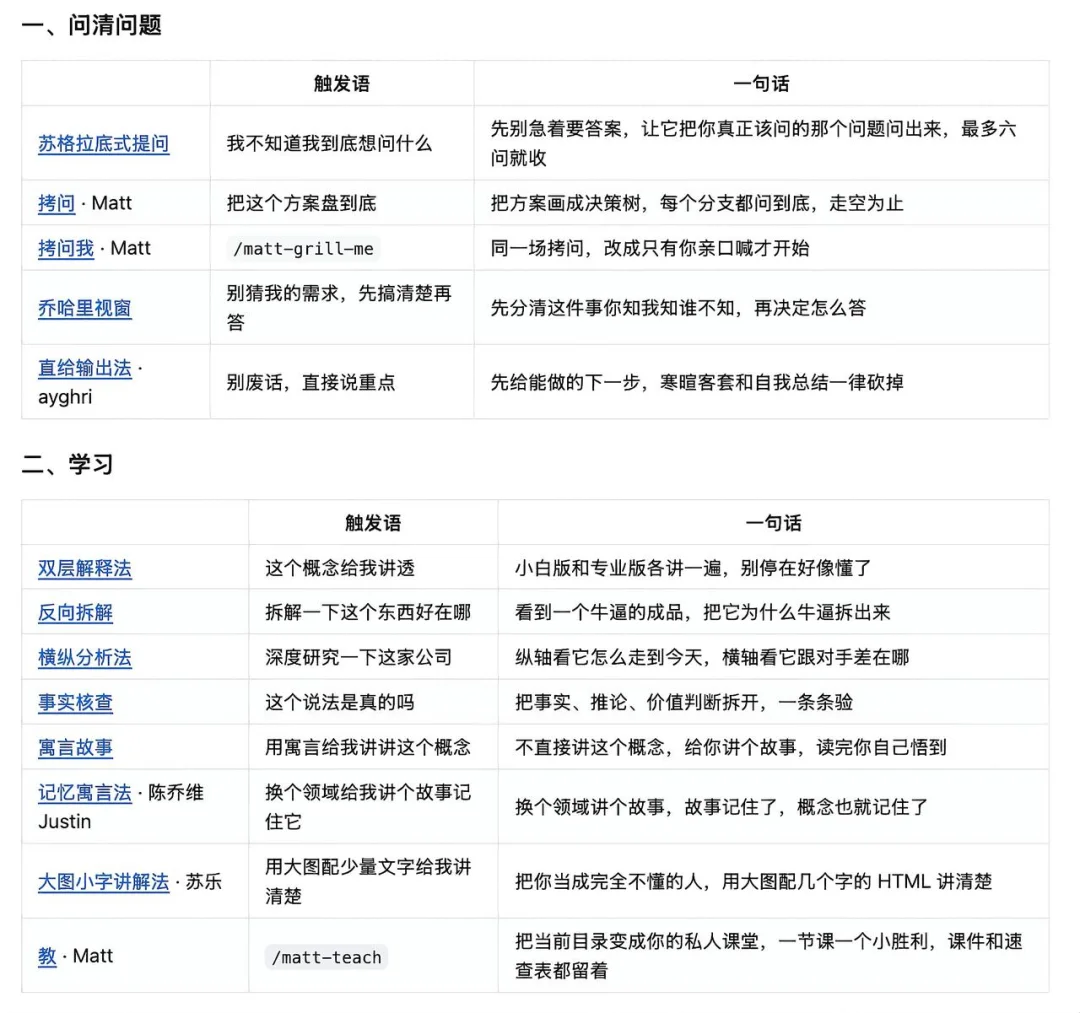The width and height of the screenshot is (1080, 1013).
Task: Open the 事实核查 link
Action: (x=75, y=702)
